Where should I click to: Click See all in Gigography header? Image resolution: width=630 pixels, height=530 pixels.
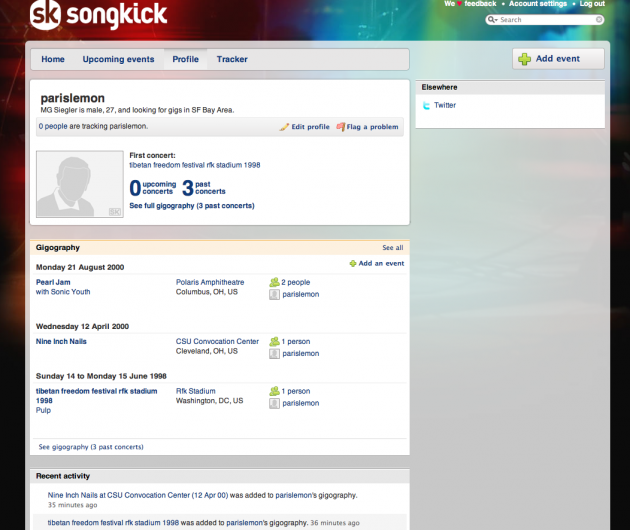coord(393,248)
